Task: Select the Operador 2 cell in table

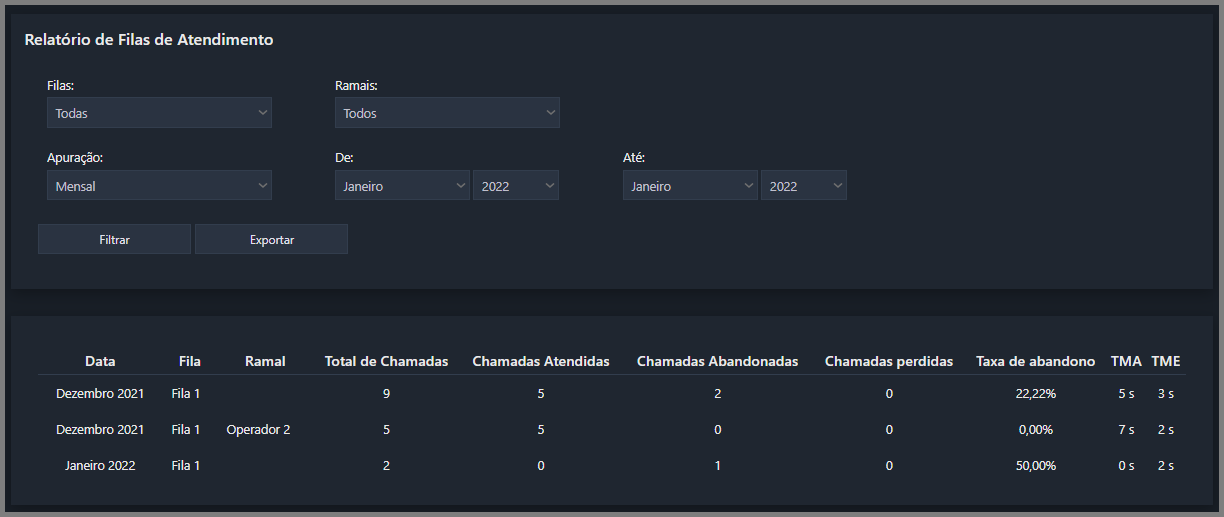Action: 258,429
